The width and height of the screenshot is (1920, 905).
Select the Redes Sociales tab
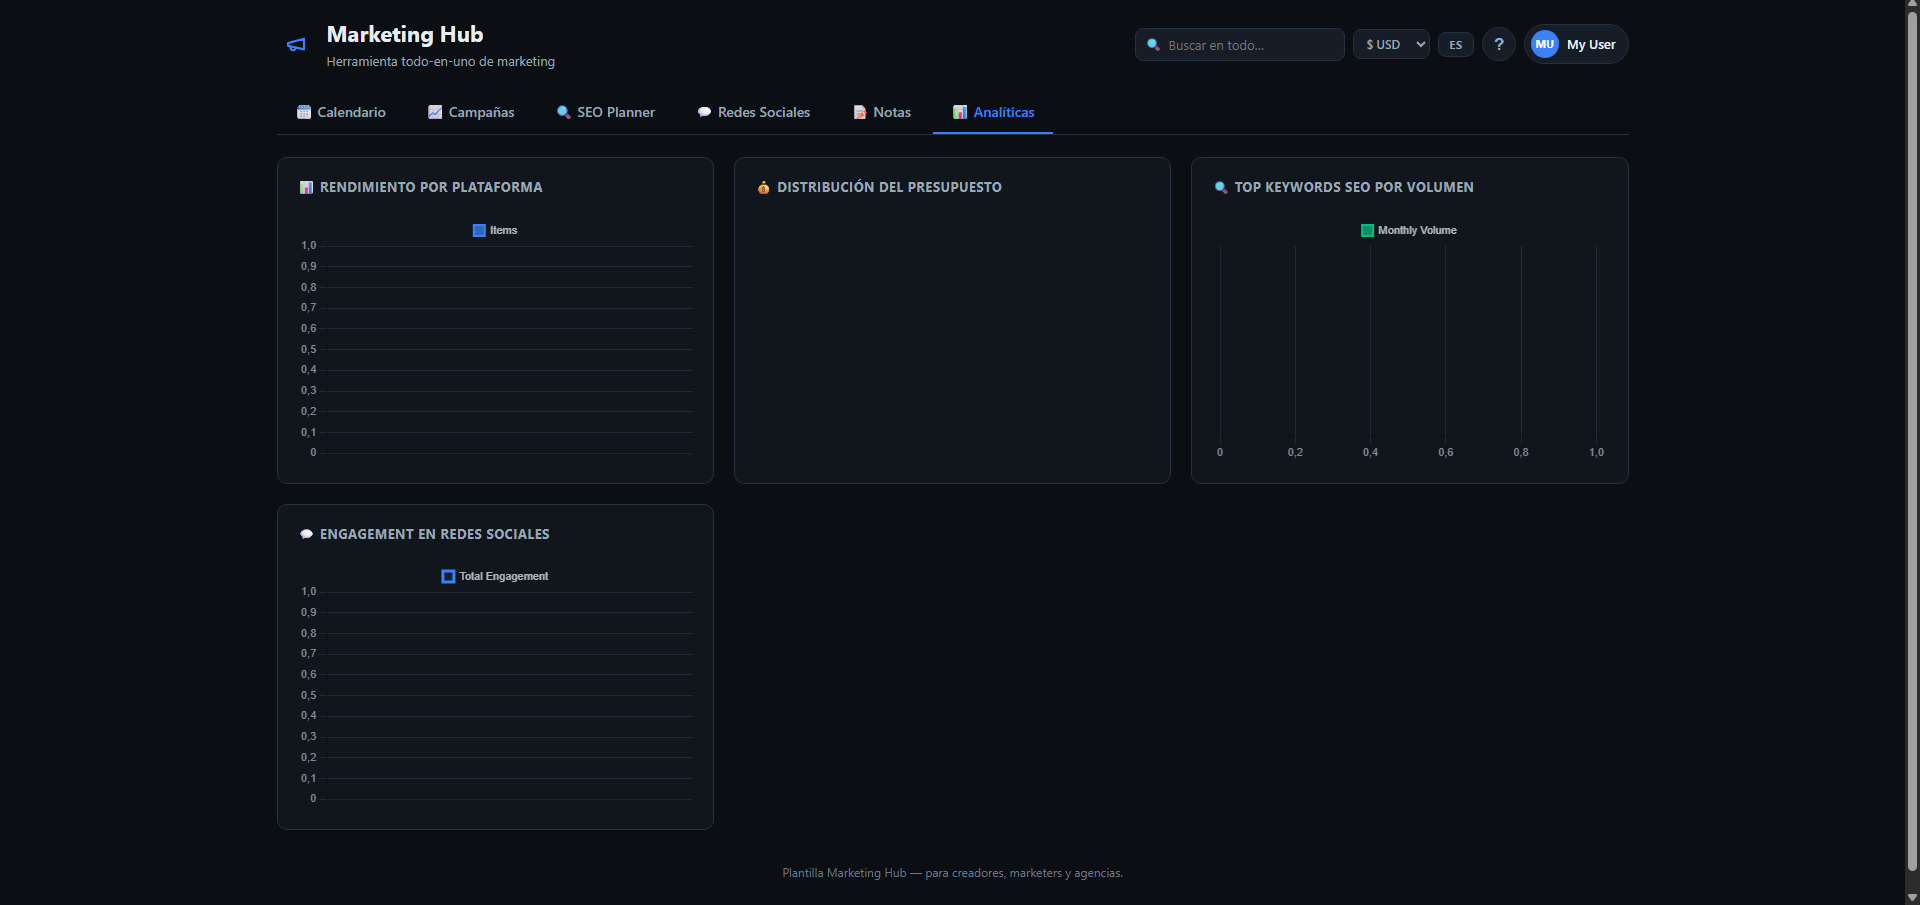pyautogui.click(x=754, y=112)
